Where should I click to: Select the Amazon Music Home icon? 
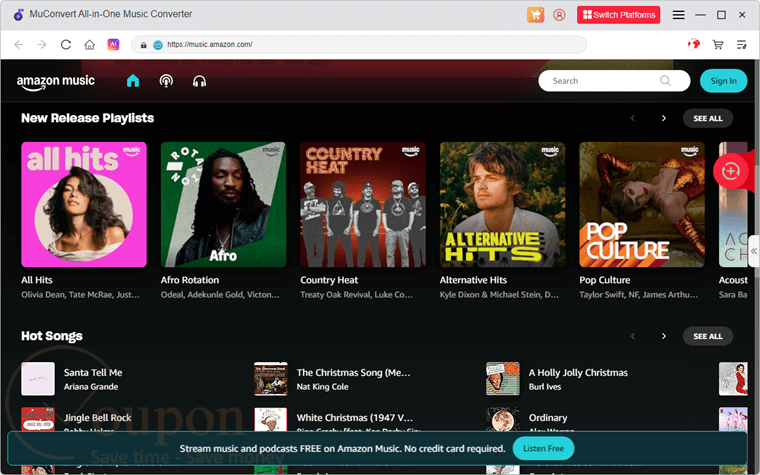(133, 81)
